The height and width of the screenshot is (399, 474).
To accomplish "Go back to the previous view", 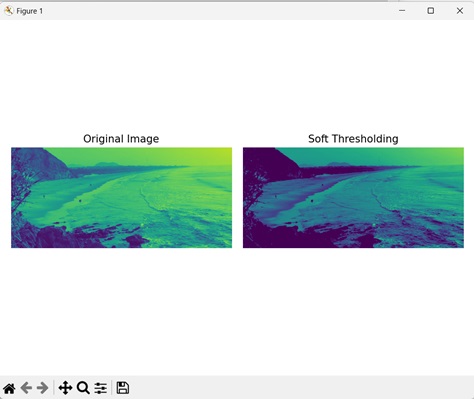I will 26,388.
